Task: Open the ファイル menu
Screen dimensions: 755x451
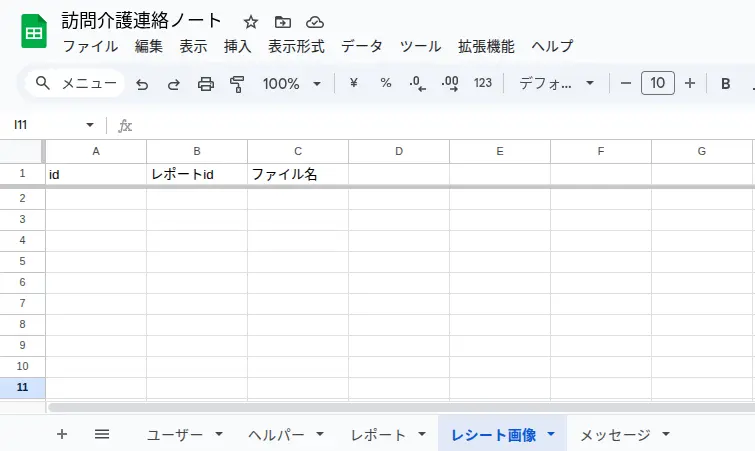Action: tap(91, 46)
